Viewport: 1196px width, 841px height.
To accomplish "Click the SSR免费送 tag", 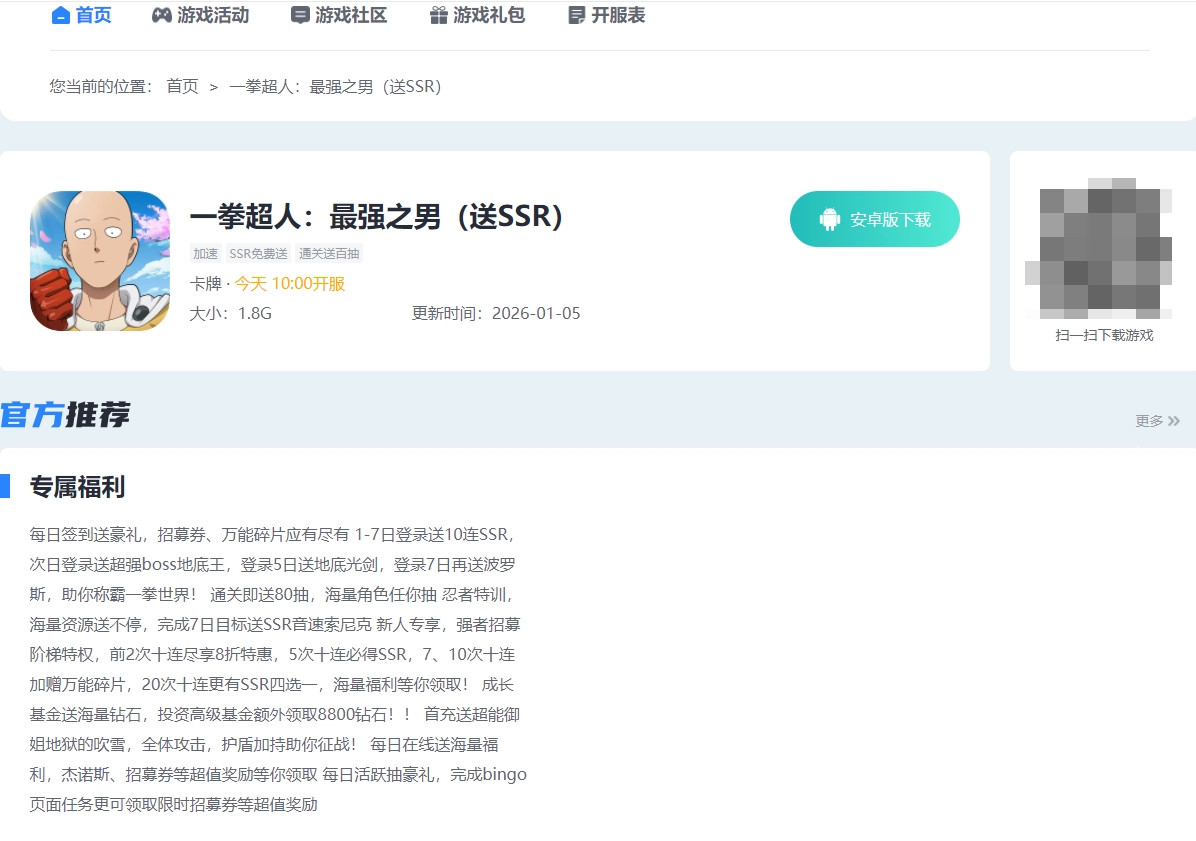I will (258, 254).
